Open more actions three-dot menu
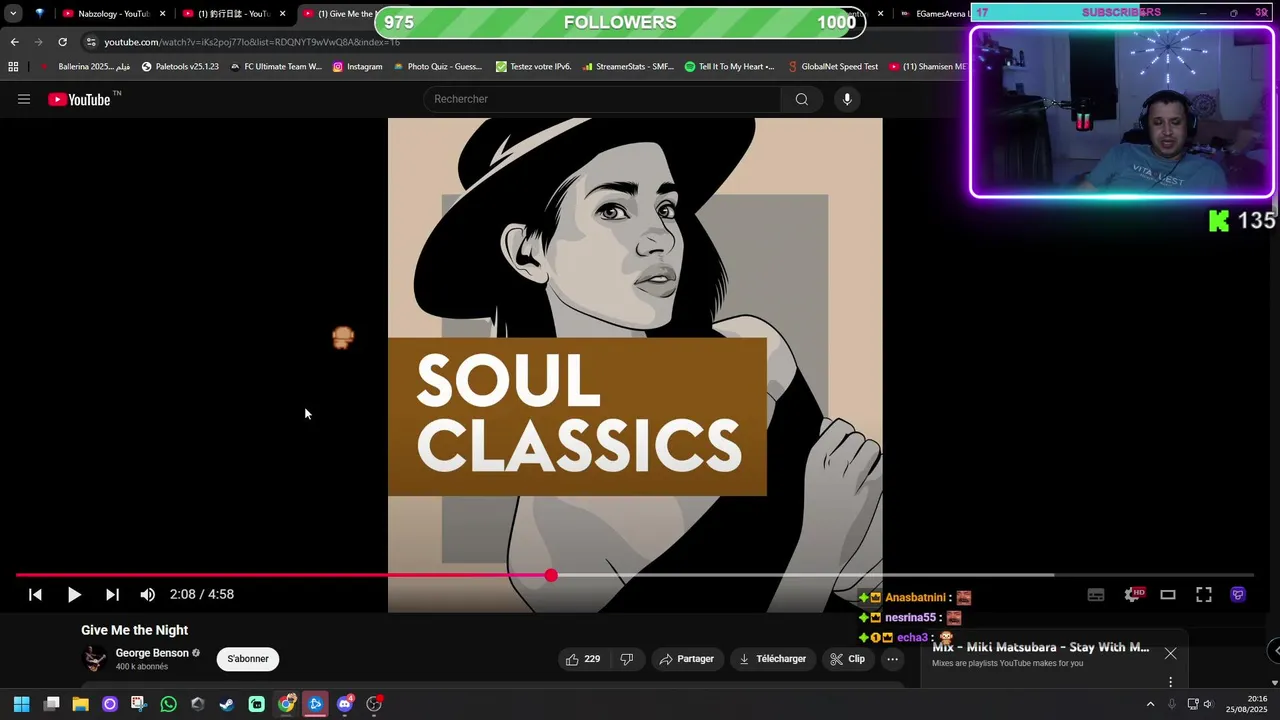This screenshot has width=1280, height=720. 893,659
